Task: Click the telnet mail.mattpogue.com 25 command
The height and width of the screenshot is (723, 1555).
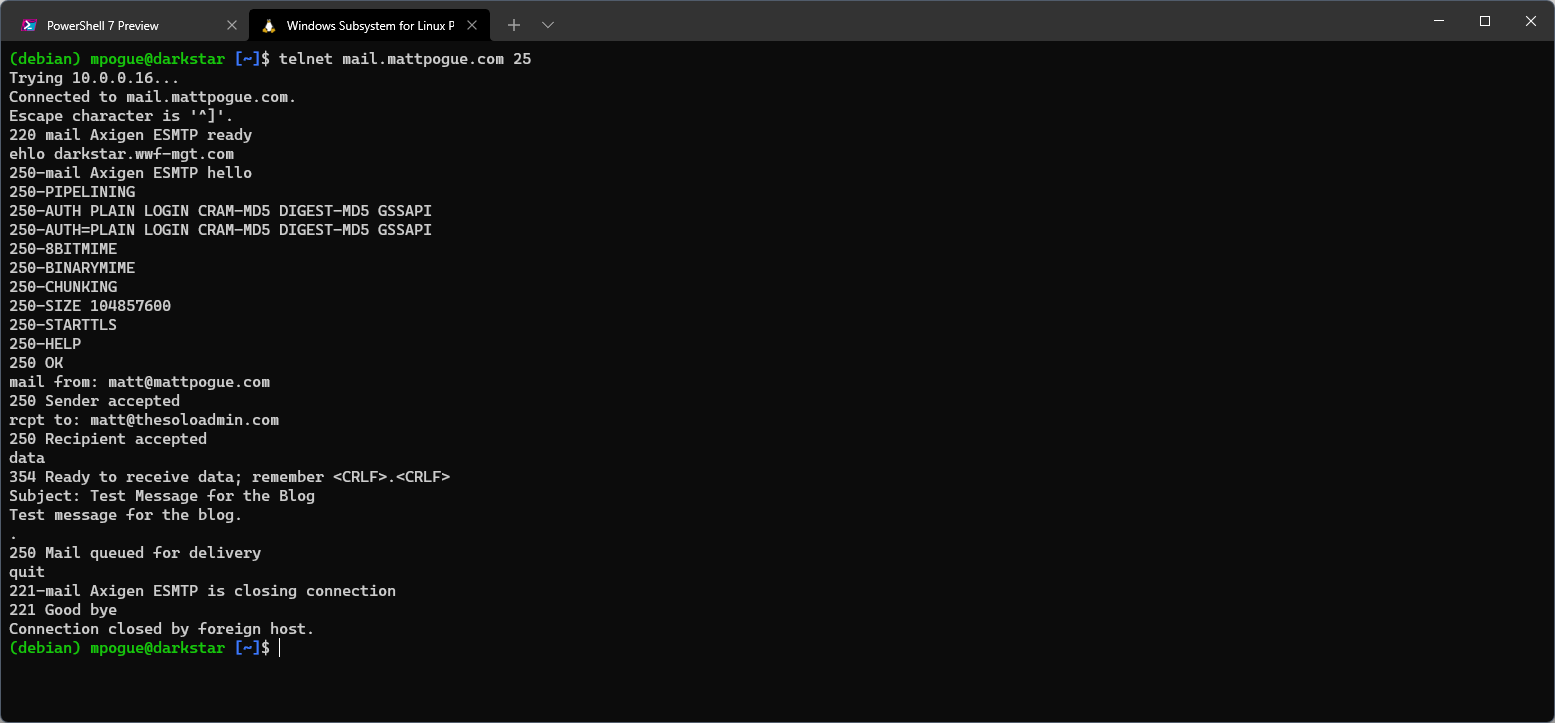Action: (405, 59)
